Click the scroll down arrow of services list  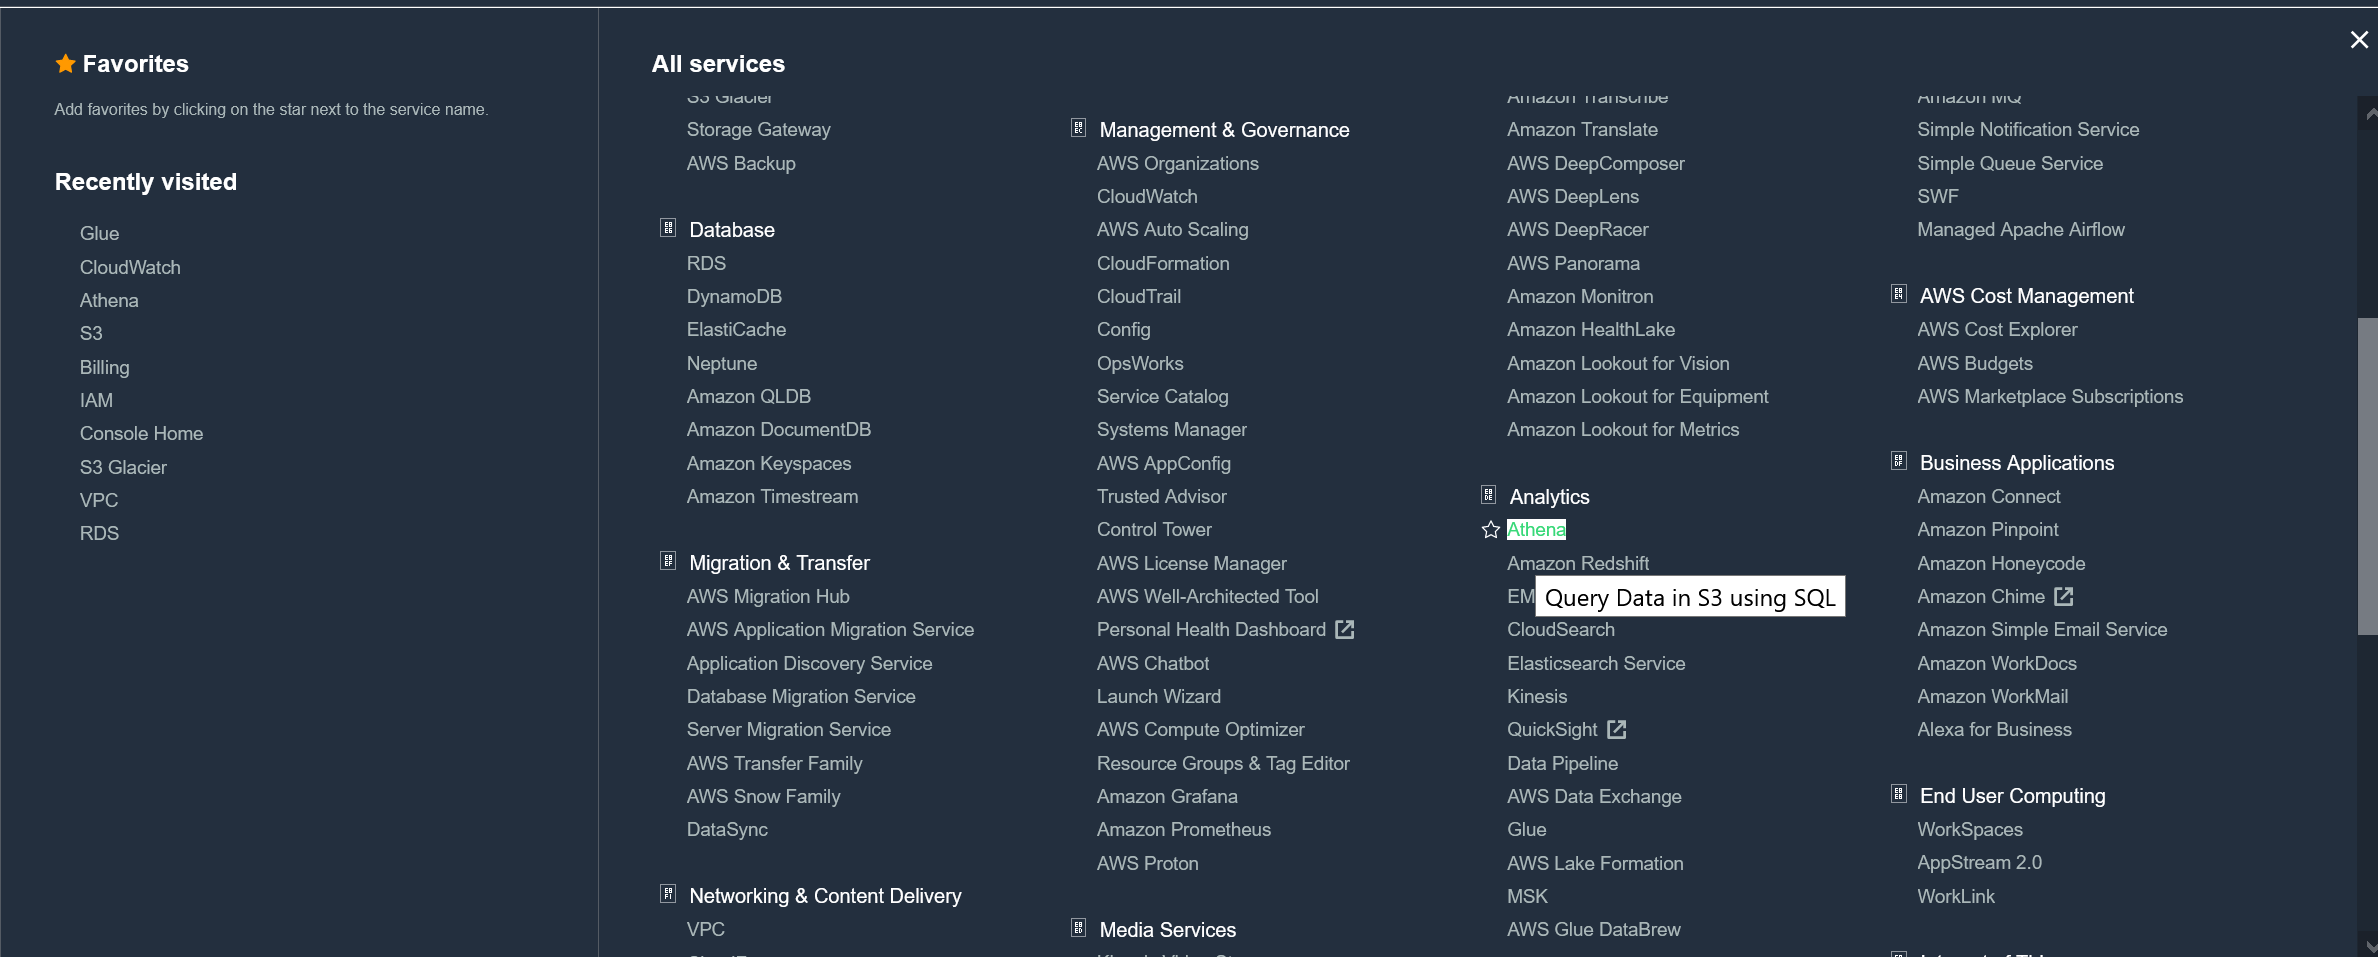[2367, 946]
